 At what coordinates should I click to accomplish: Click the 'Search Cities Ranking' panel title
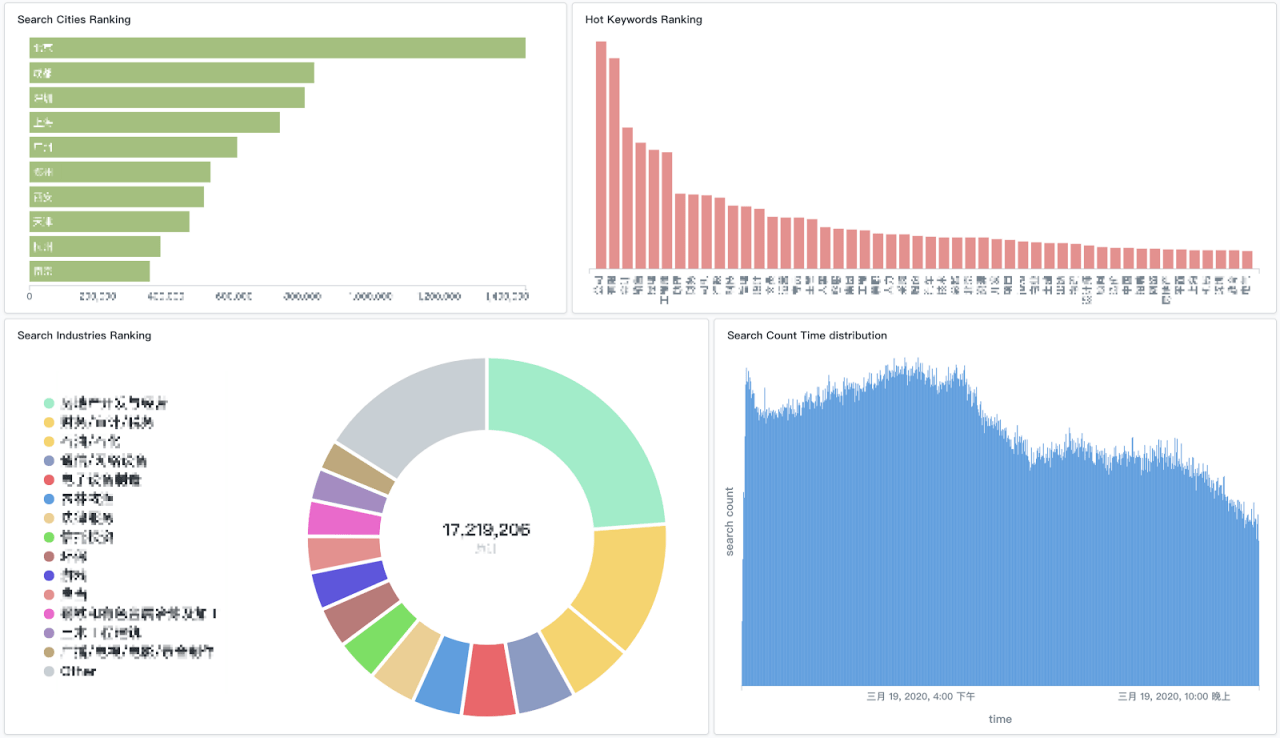tap(74, 20)
